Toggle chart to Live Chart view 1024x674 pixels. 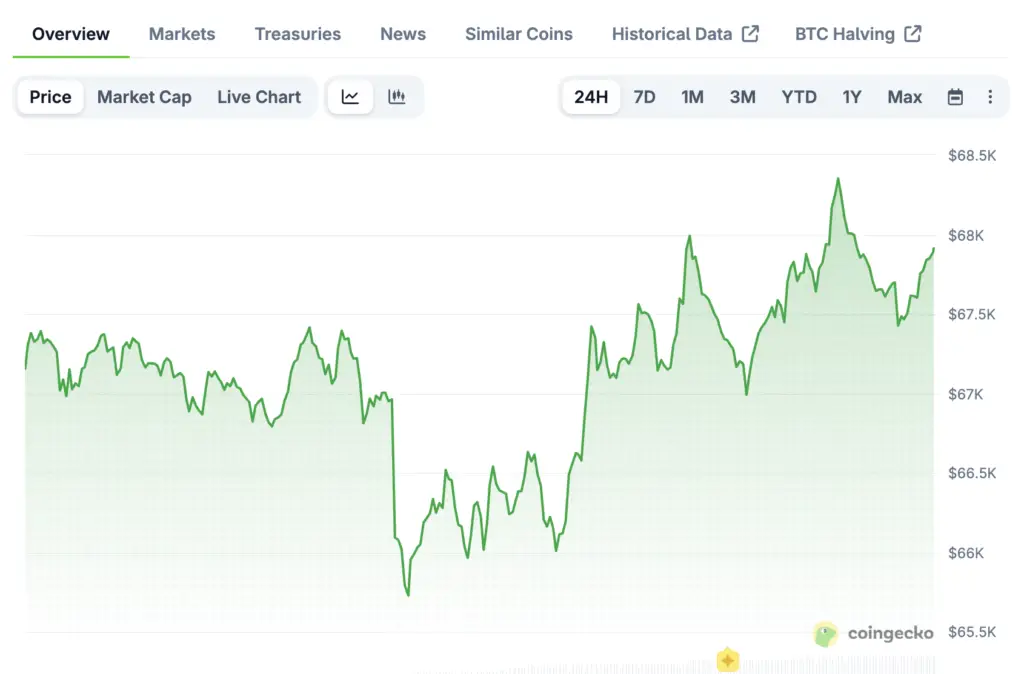pos(259,97)
